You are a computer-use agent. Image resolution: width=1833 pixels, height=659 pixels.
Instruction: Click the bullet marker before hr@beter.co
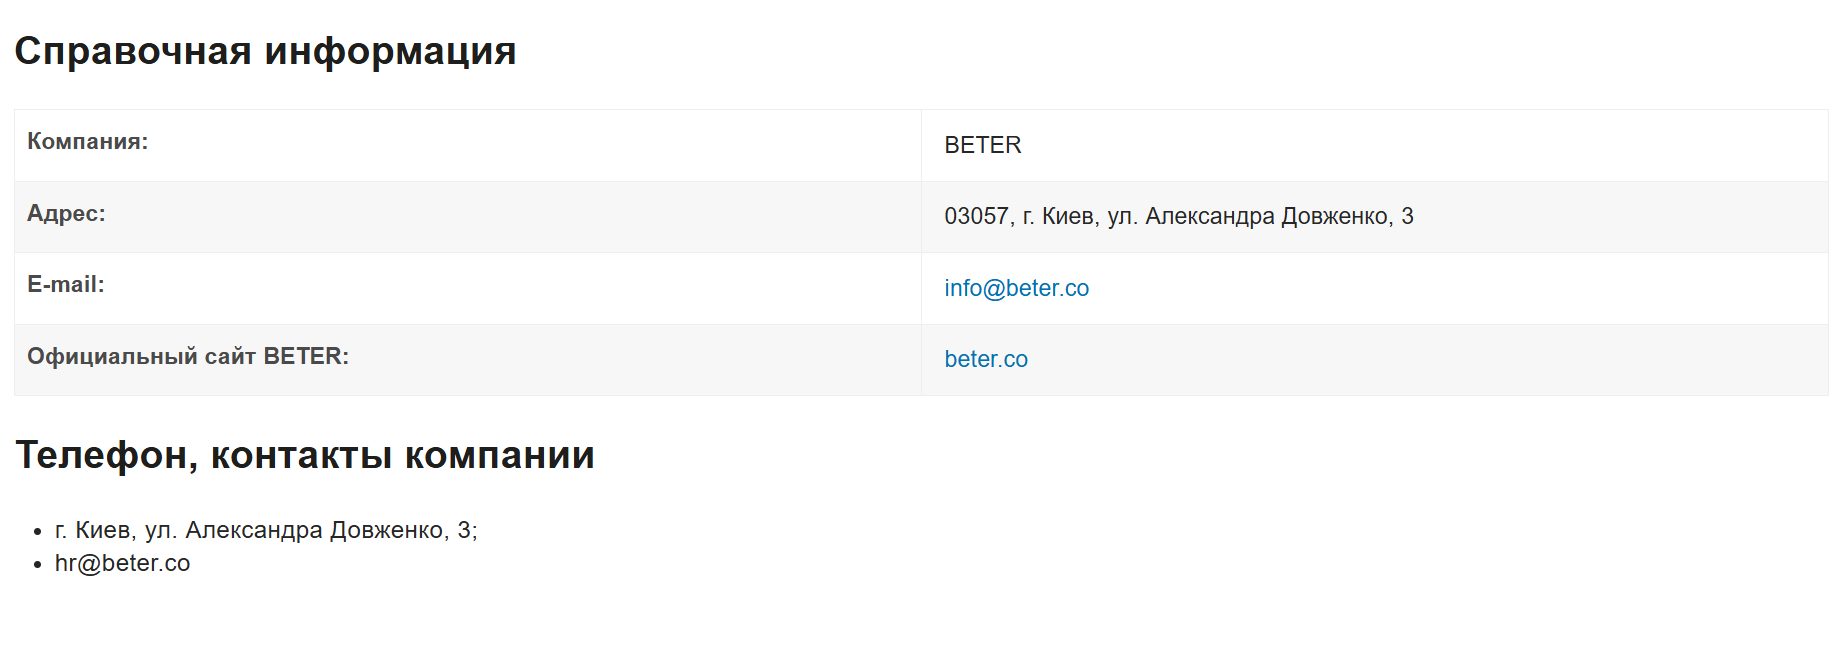38,565
